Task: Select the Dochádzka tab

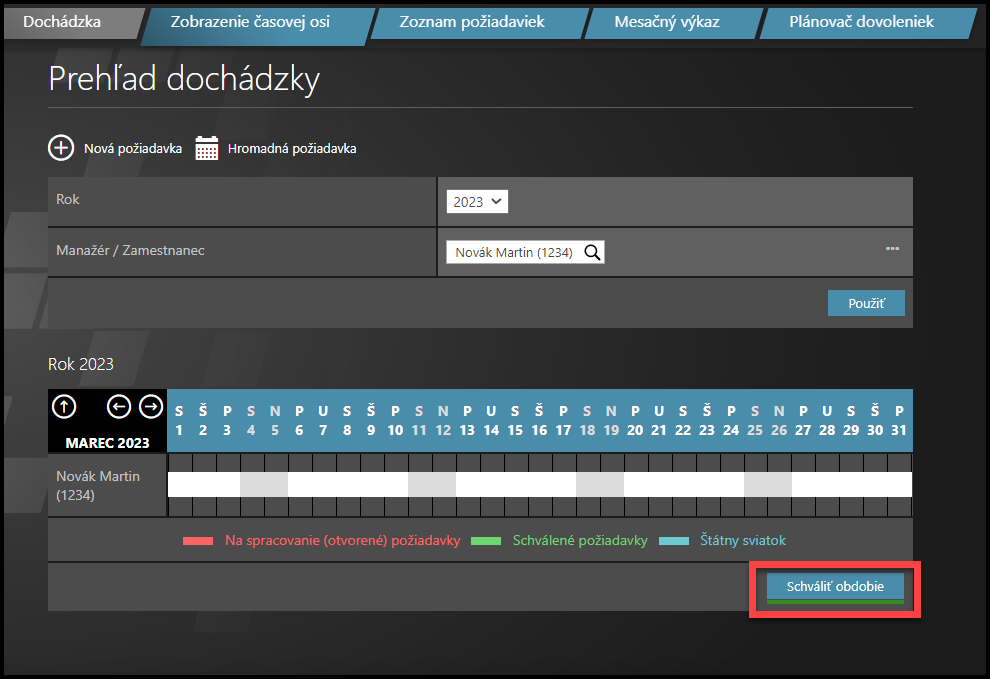Action: coord(62,21)
